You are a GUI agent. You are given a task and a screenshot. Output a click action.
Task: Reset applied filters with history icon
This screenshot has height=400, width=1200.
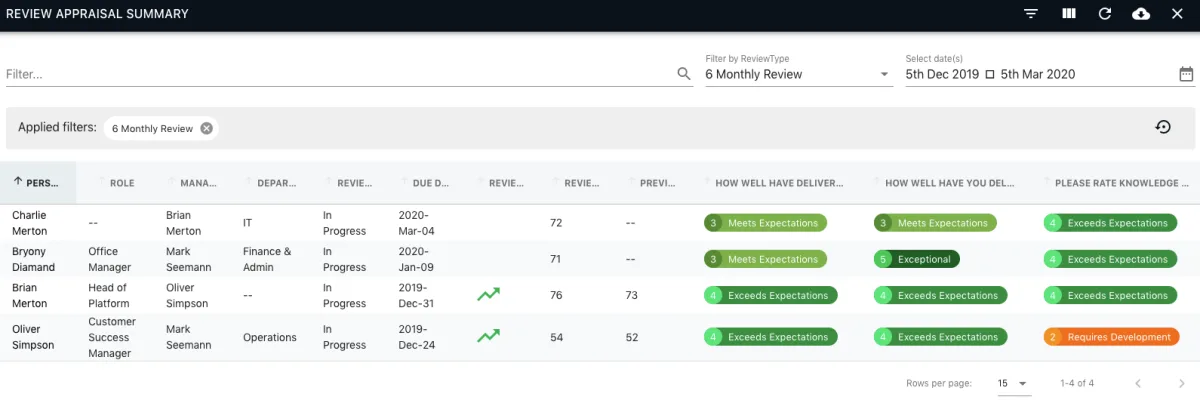tap(1163, 127)
